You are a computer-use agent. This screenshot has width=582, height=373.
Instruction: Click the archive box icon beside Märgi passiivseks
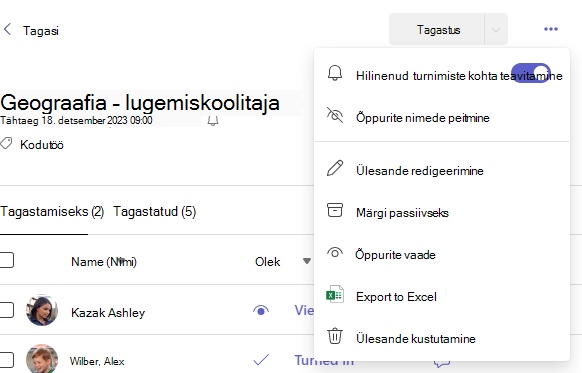pyautogui.click(x=335, y=210)
